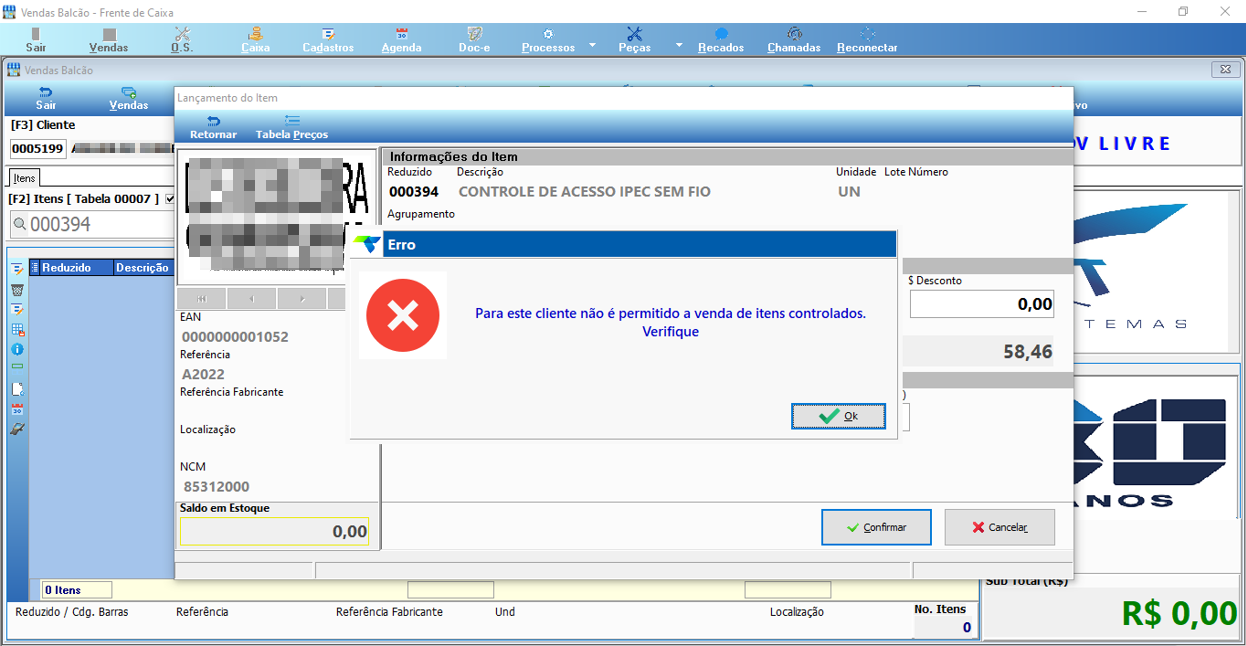Click the Saldo em Estoque value field
This screenshot has width=1246, height=646.
[274, 531]
